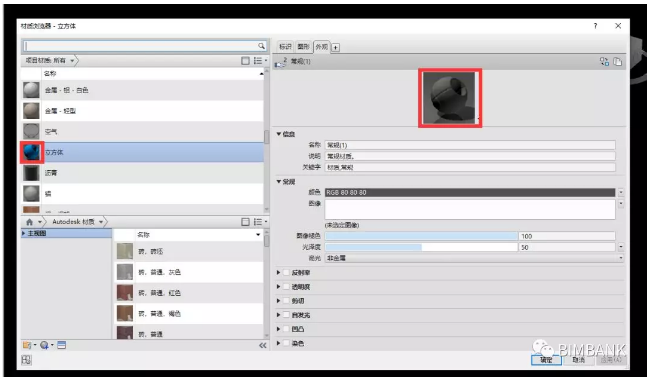Toggle project materials panel view icon
Image resolution: width=653 pixels, height=379 pixels.
pos(245,61)
